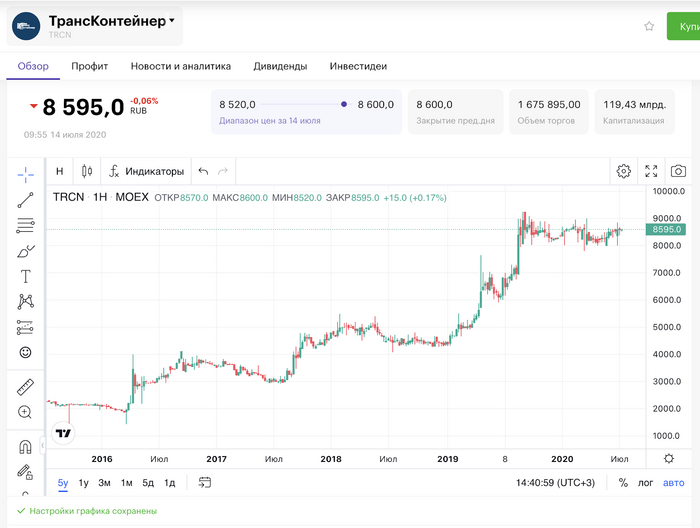
Task: Open the Индикаторы indicators menu
Action: click(x=146, y=171)
